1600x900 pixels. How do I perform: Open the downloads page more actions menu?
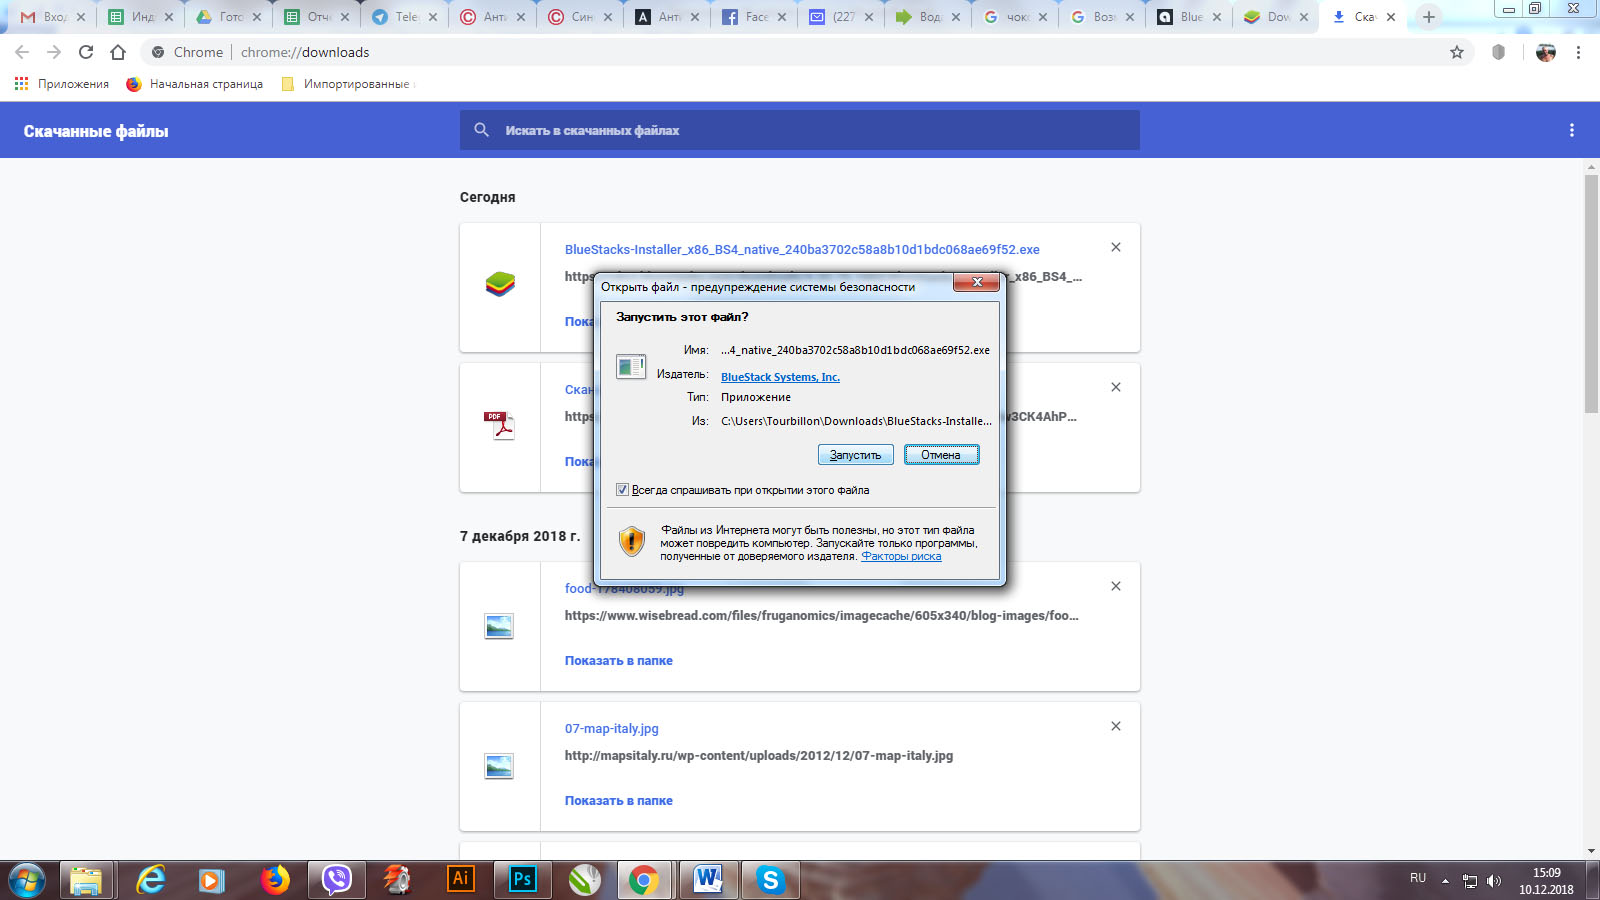pyautogui.click(x=1571, y=130)
